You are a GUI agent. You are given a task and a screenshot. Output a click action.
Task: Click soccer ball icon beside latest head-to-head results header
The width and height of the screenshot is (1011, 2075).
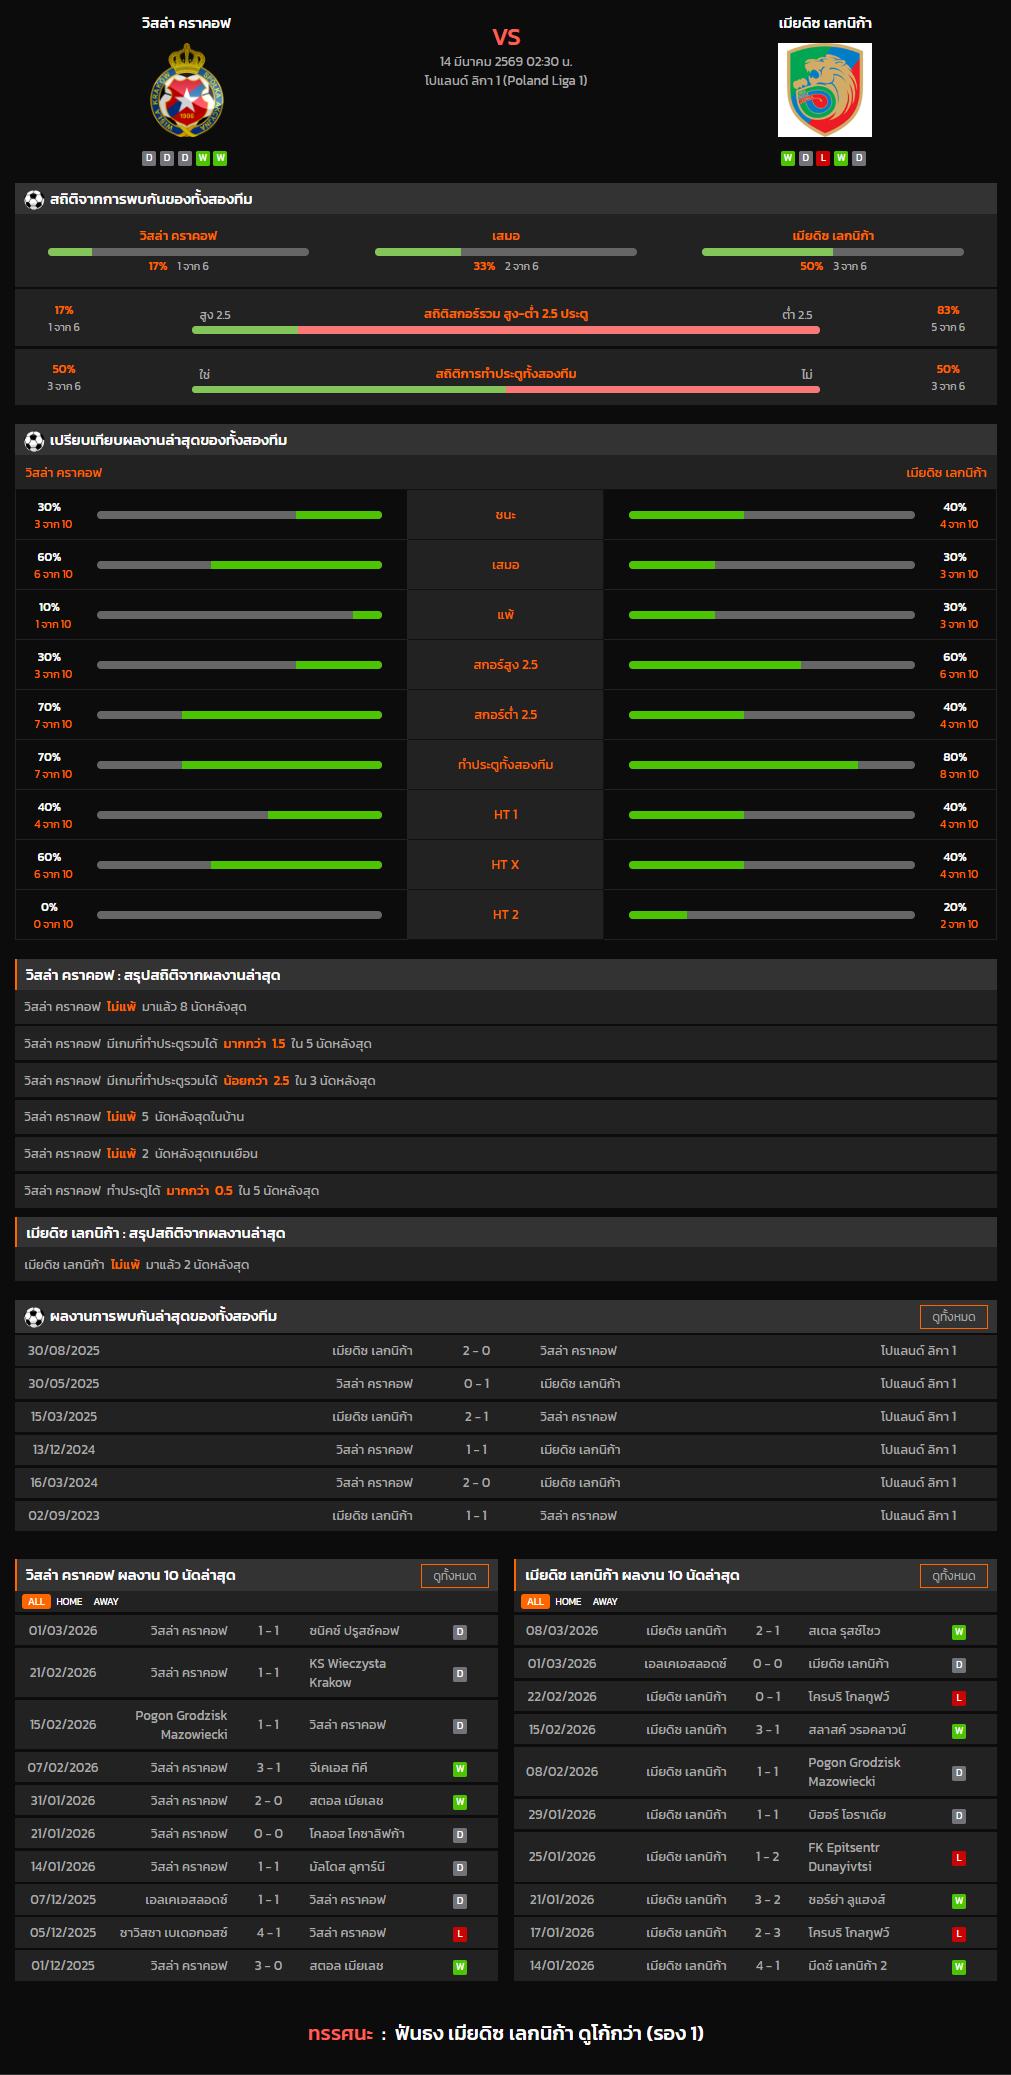click(x=34, y=1316)
